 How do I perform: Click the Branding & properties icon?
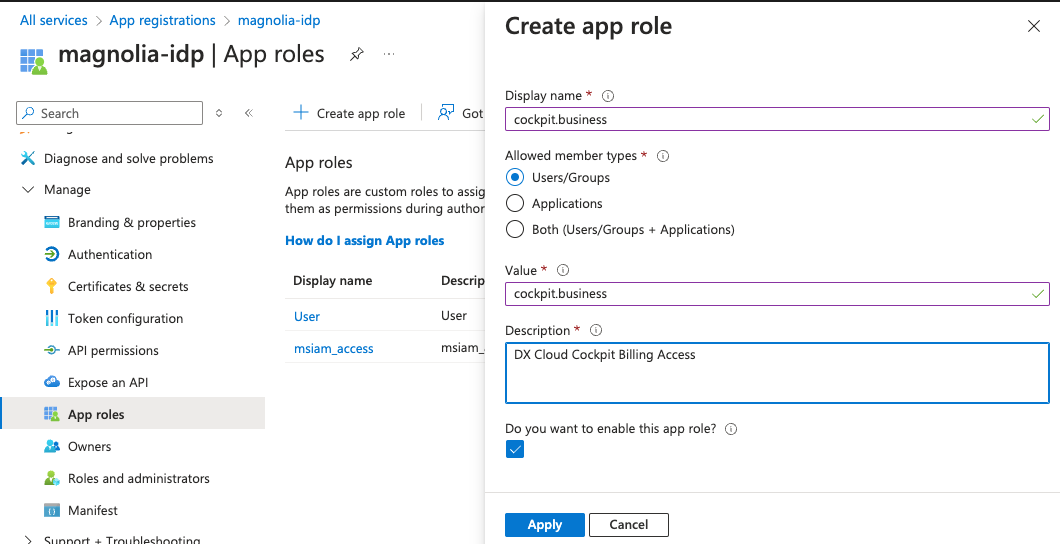coord(51,222)
